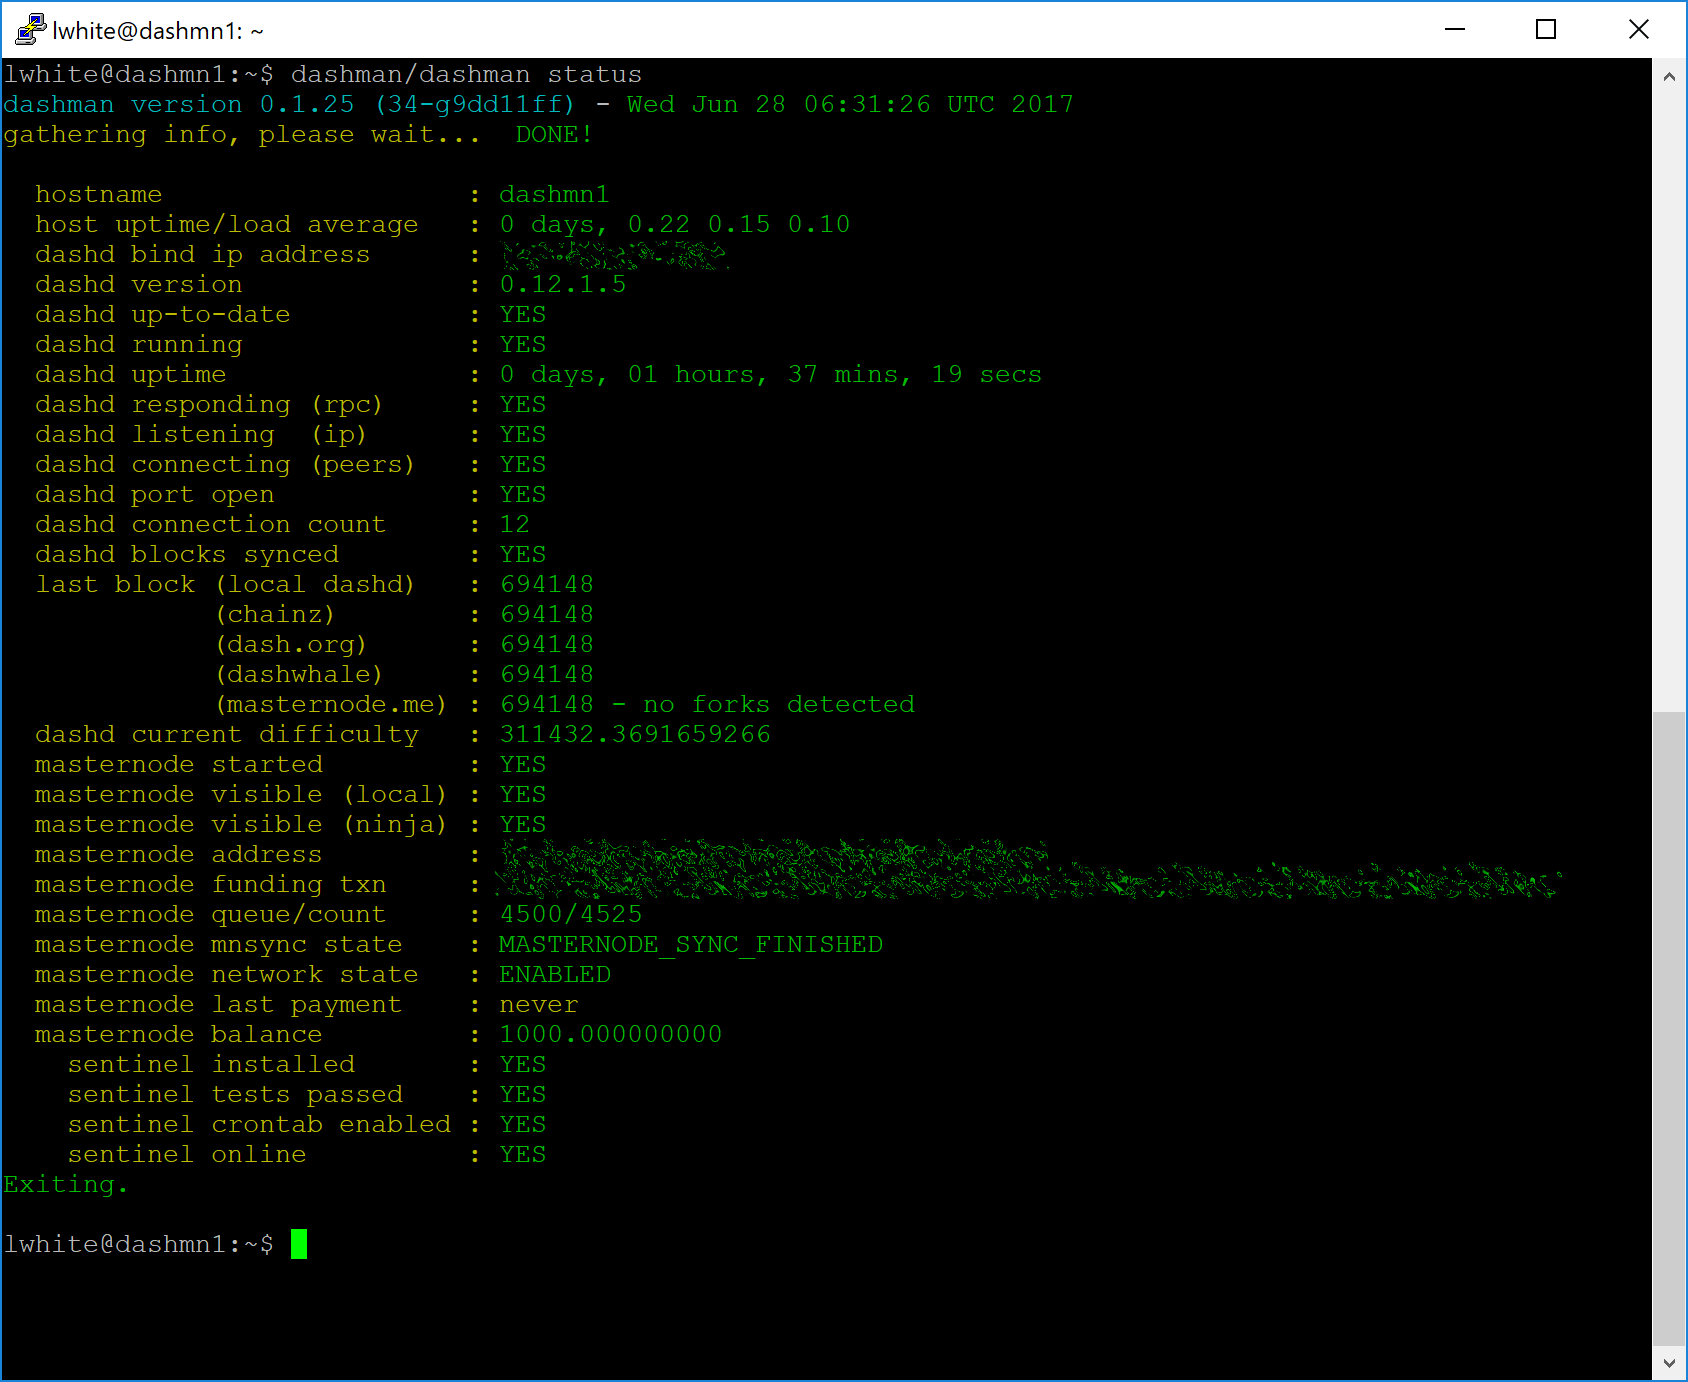Click the 'masternode mnsync state' label
This screenshot has height=1382, width=1688.
click(x=218, y=945)
